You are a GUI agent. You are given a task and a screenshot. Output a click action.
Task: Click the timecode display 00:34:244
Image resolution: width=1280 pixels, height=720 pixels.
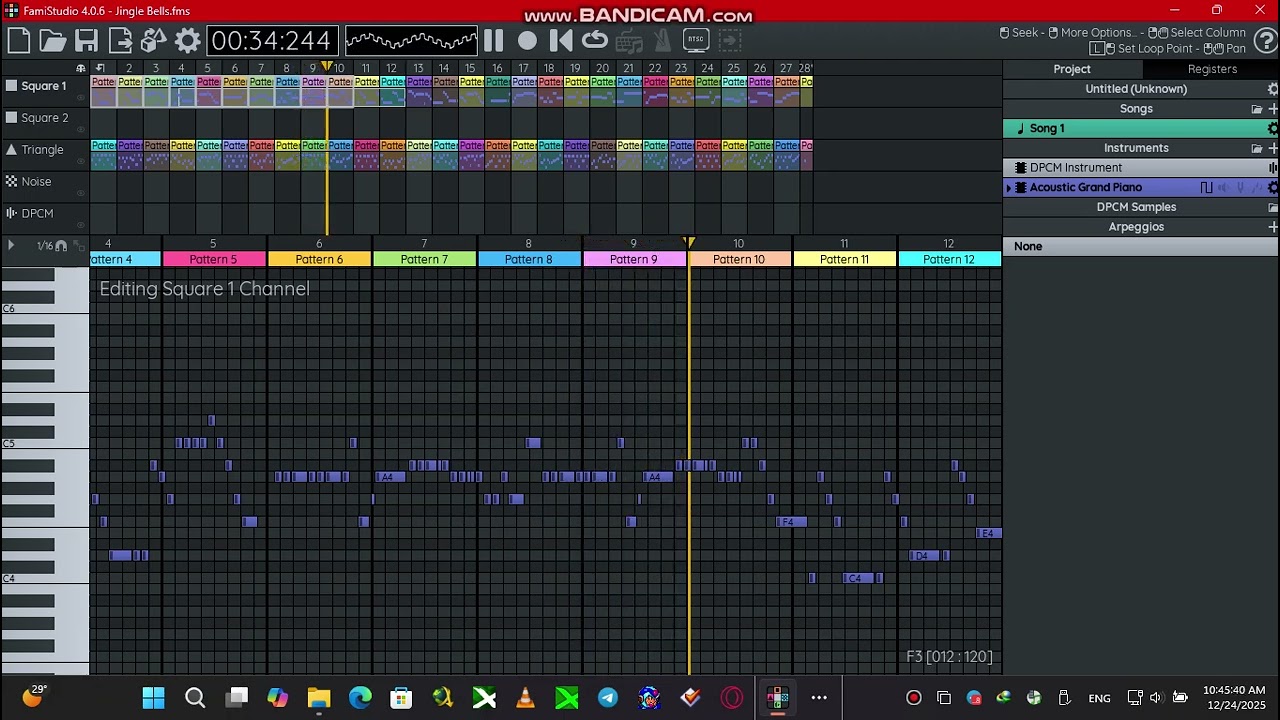[x=271, y=41]
